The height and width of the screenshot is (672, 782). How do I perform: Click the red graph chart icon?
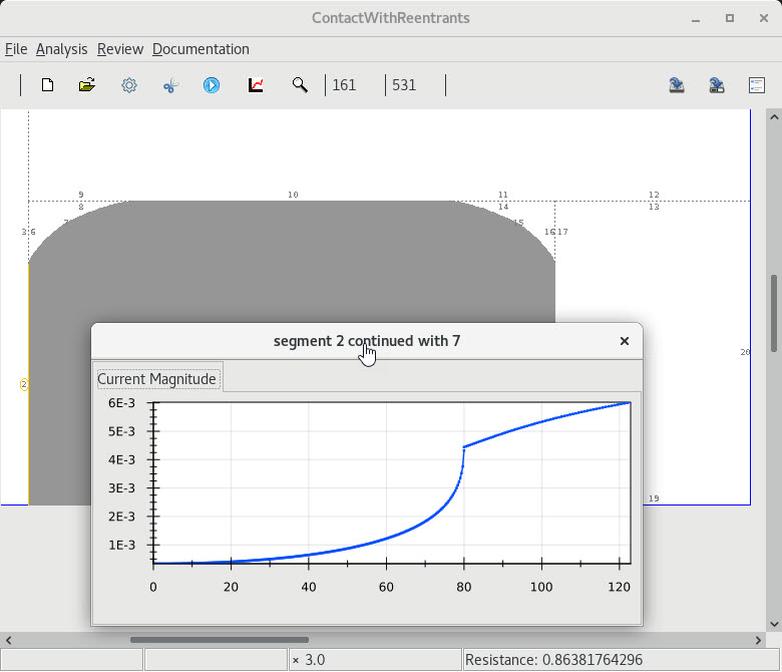256,85
